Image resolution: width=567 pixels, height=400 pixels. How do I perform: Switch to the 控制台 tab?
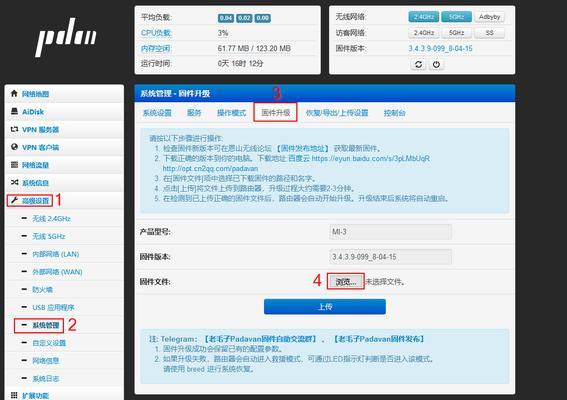395,113
